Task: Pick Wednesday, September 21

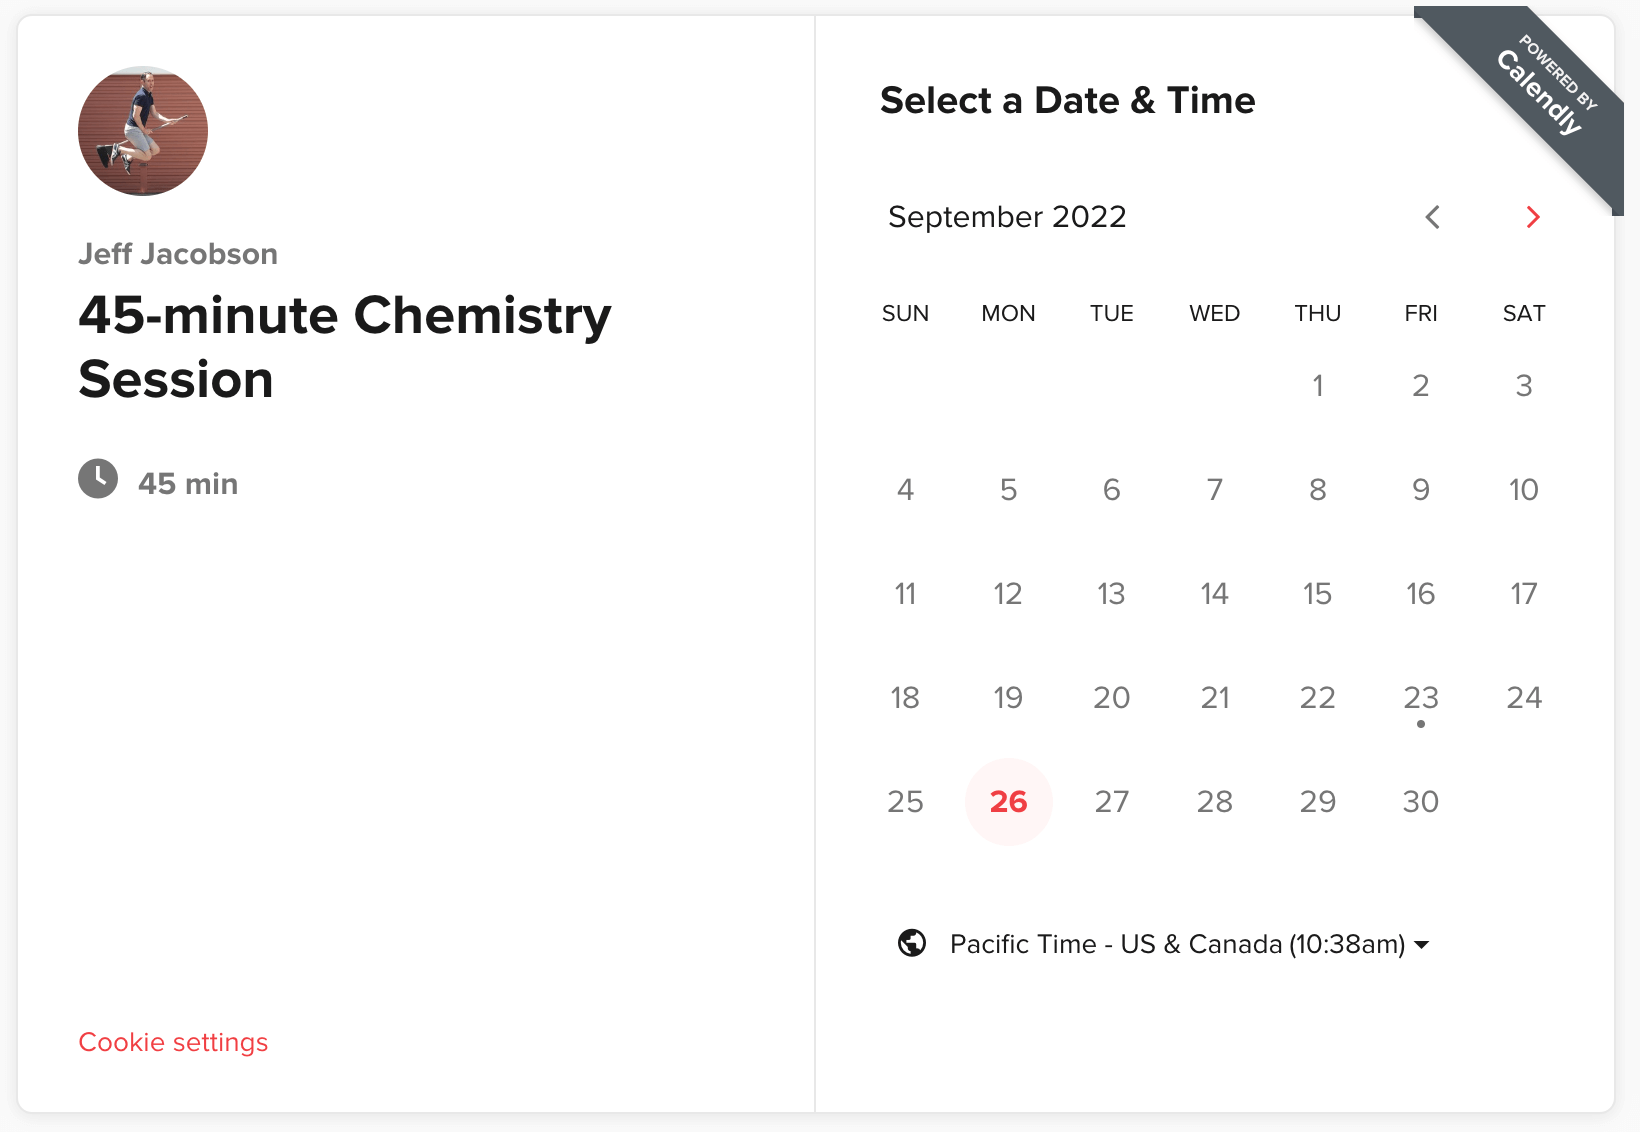Action: [1215, 697]
